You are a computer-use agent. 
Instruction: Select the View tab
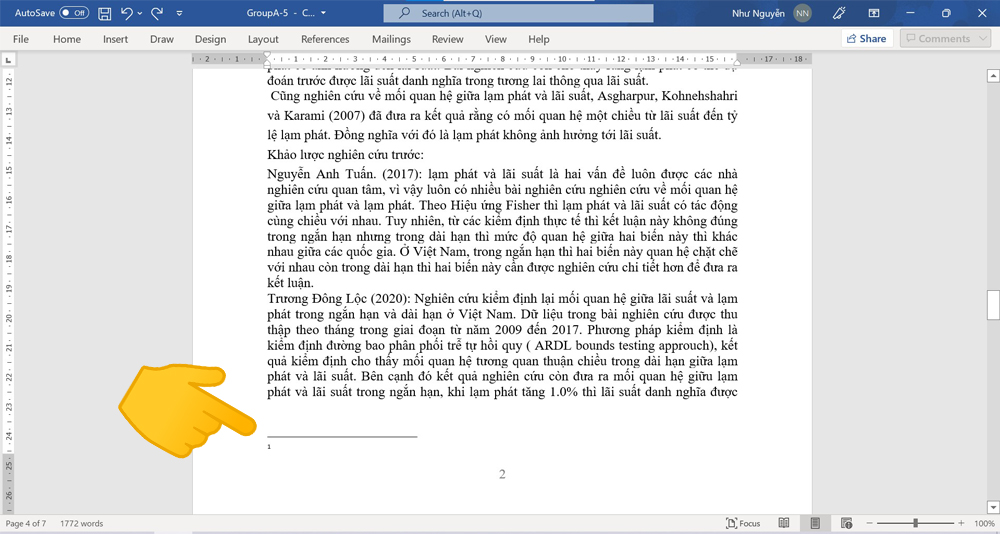(x=496, y=39)
